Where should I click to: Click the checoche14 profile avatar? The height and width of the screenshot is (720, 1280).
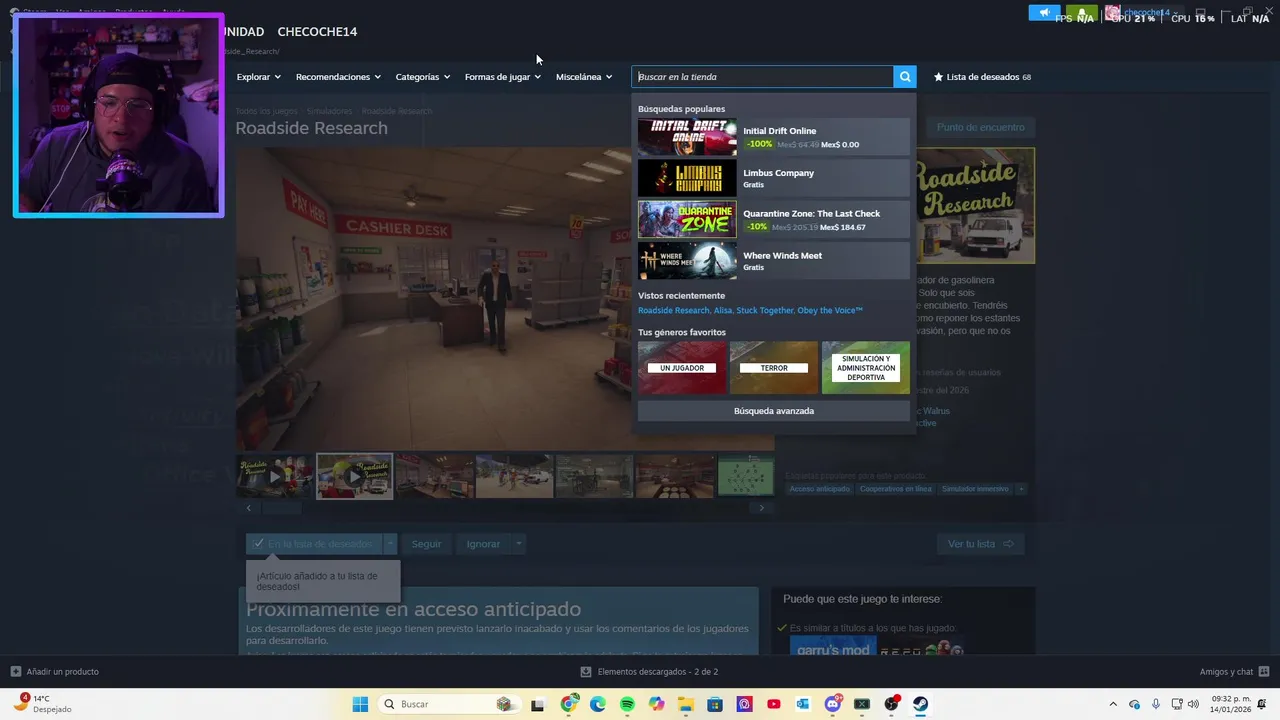click(x=1112, y=13)
